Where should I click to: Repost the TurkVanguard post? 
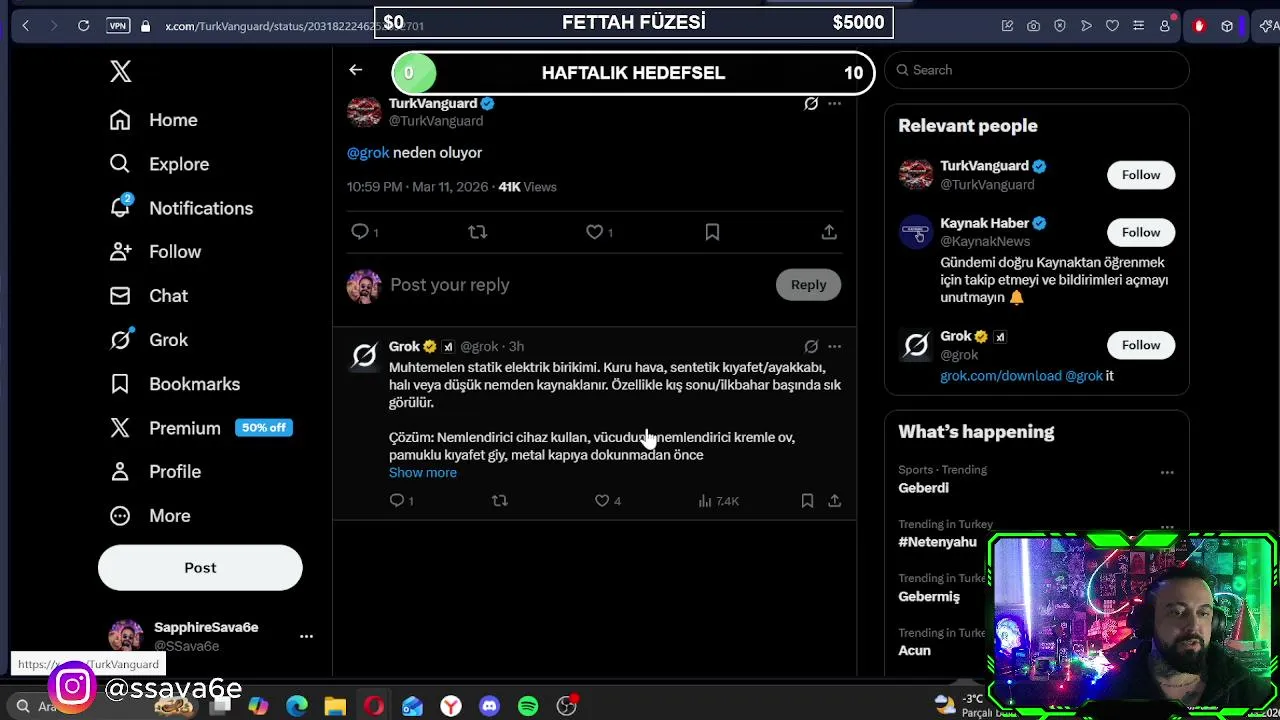[x=477, y=232]
